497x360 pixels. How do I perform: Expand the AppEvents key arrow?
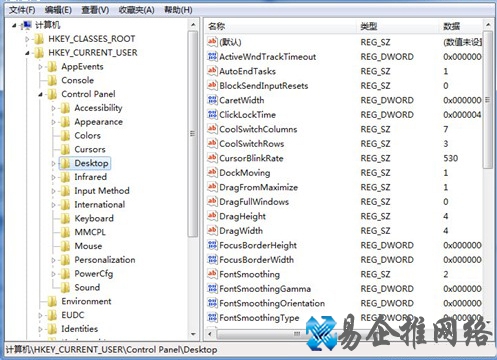coord(40,67)
